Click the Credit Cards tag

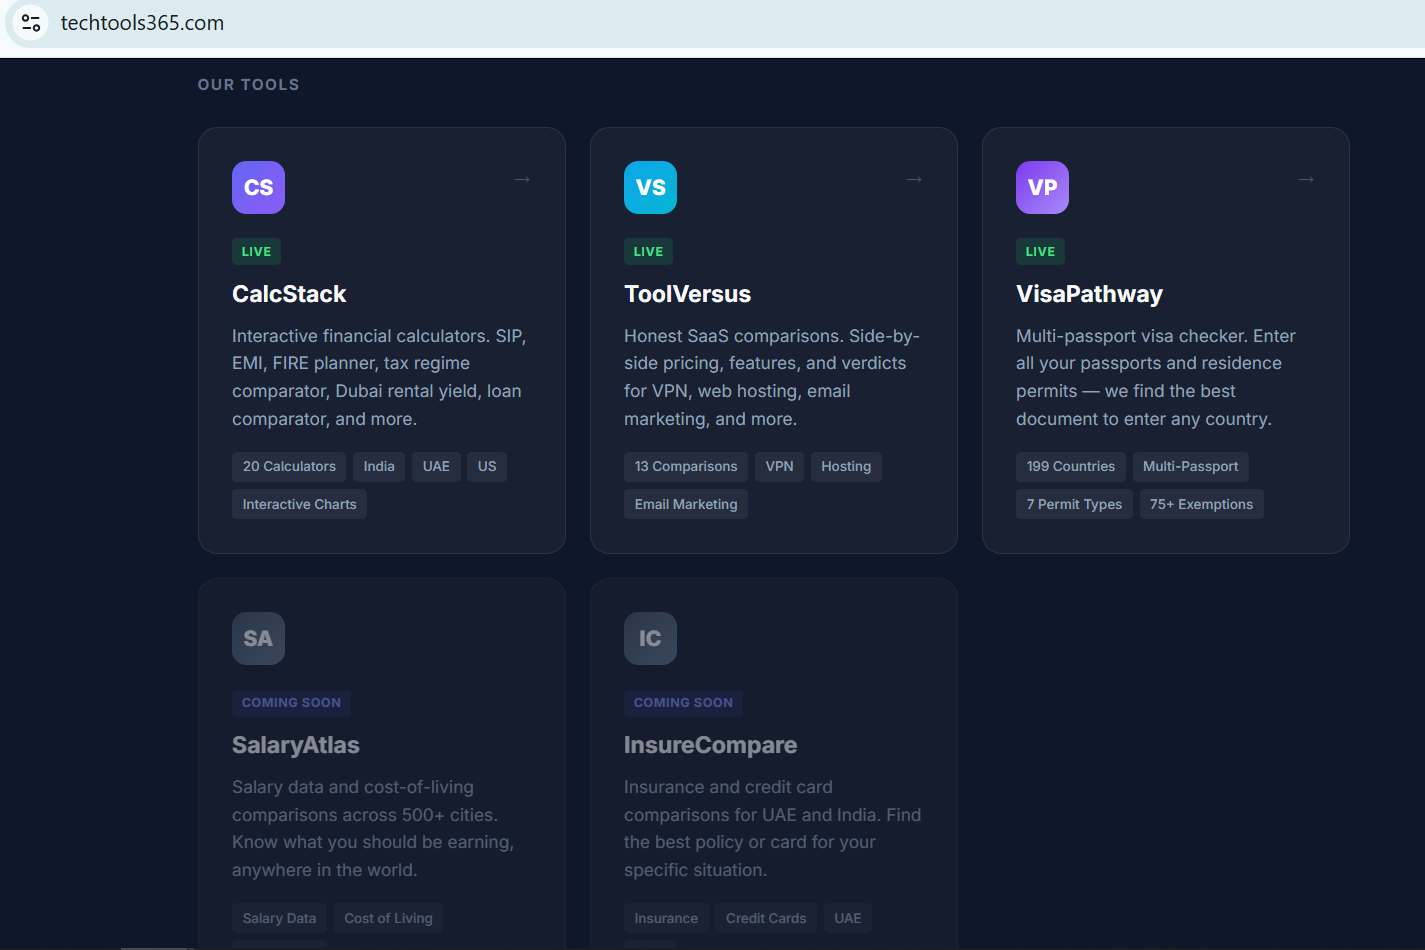tap(766, 918)
